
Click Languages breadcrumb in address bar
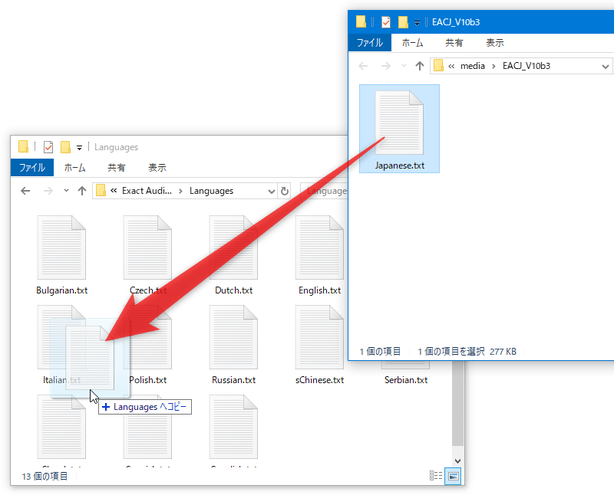click(x=211, y=191)
